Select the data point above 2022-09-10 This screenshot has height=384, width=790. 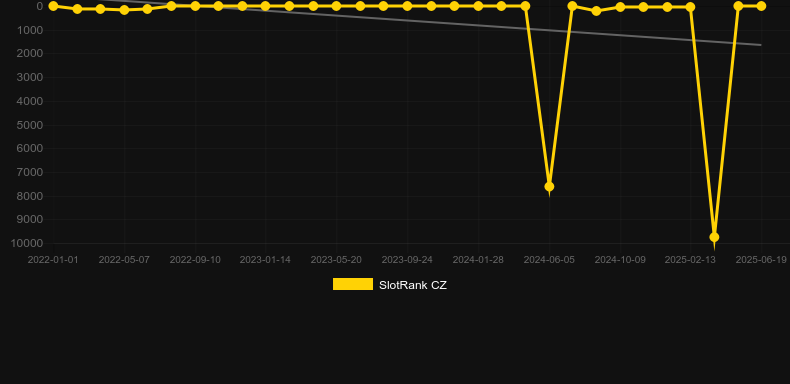click(x=195, y=6)
